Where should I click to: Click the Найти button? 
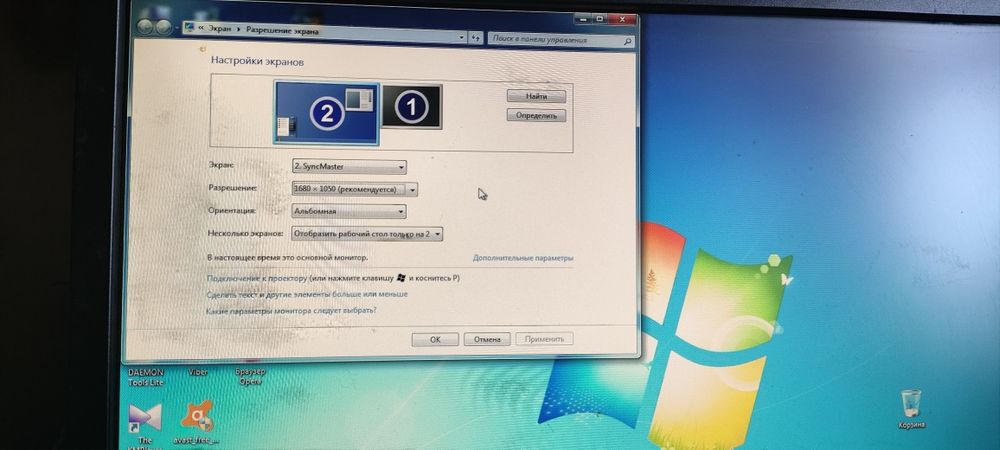click(x=536, y=96)
